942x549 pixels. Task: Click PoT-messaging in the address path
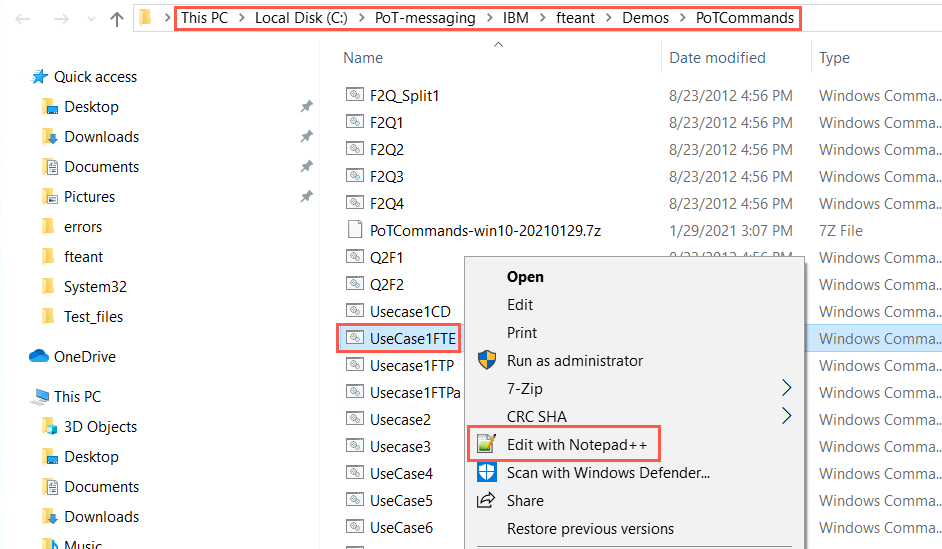tap(425, 18)
